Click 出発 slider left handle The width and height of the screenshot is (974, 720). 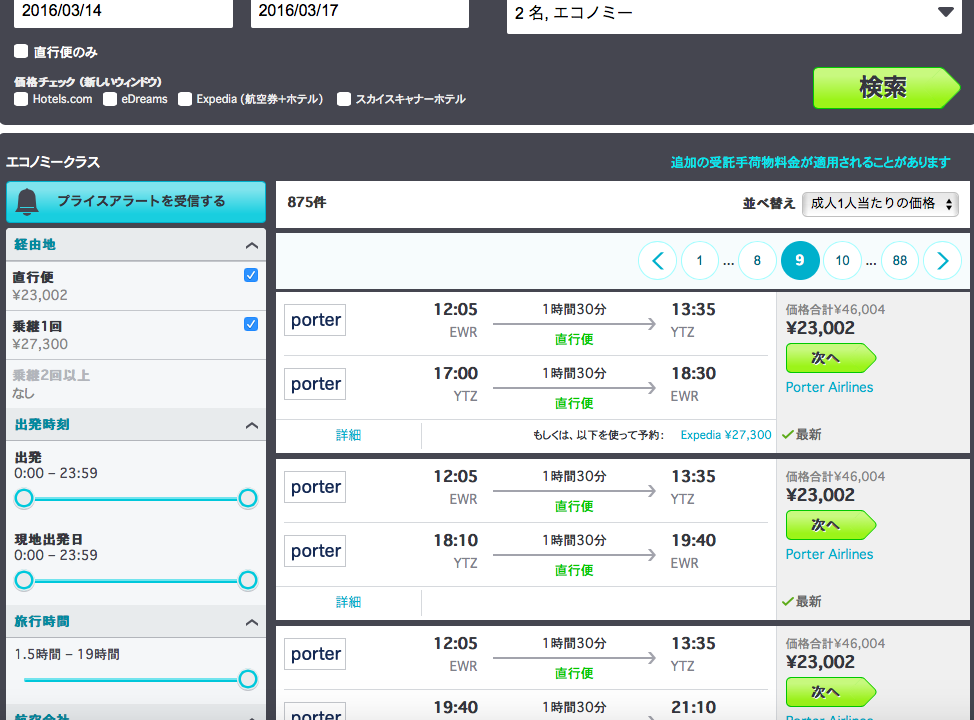tap(24, 498)
